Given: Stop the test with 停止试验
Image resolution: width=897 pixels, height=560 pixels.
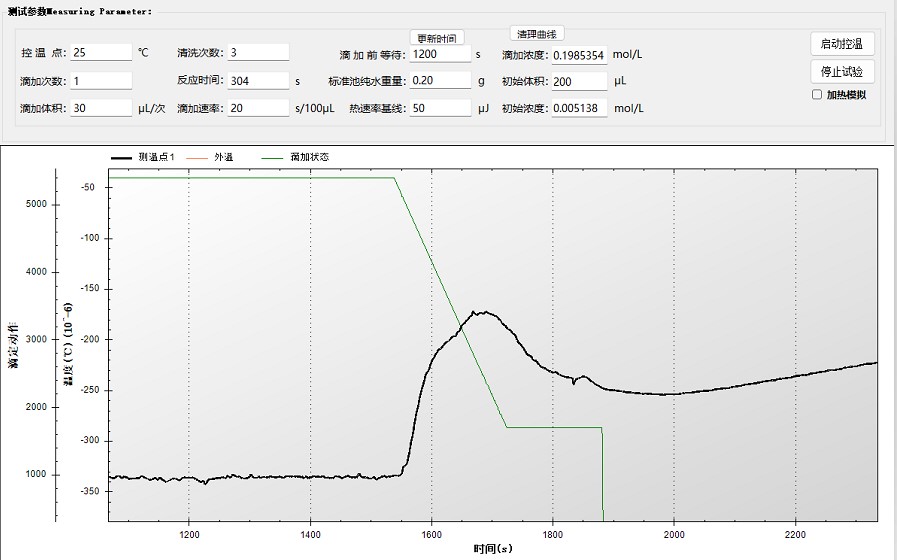Looking at the screenshot, I should coord(843,72).
